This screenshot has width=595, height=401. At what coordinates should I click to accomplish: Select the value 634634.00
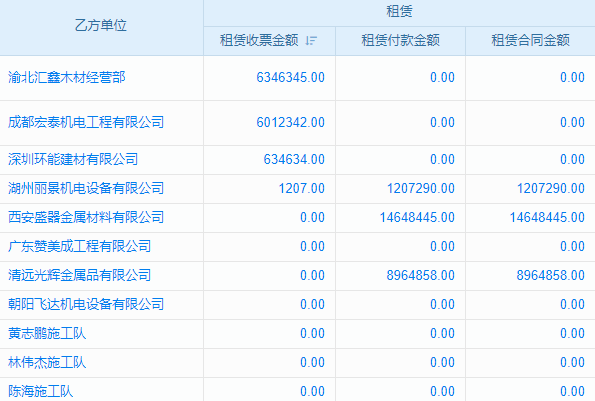tap(294, 159)
